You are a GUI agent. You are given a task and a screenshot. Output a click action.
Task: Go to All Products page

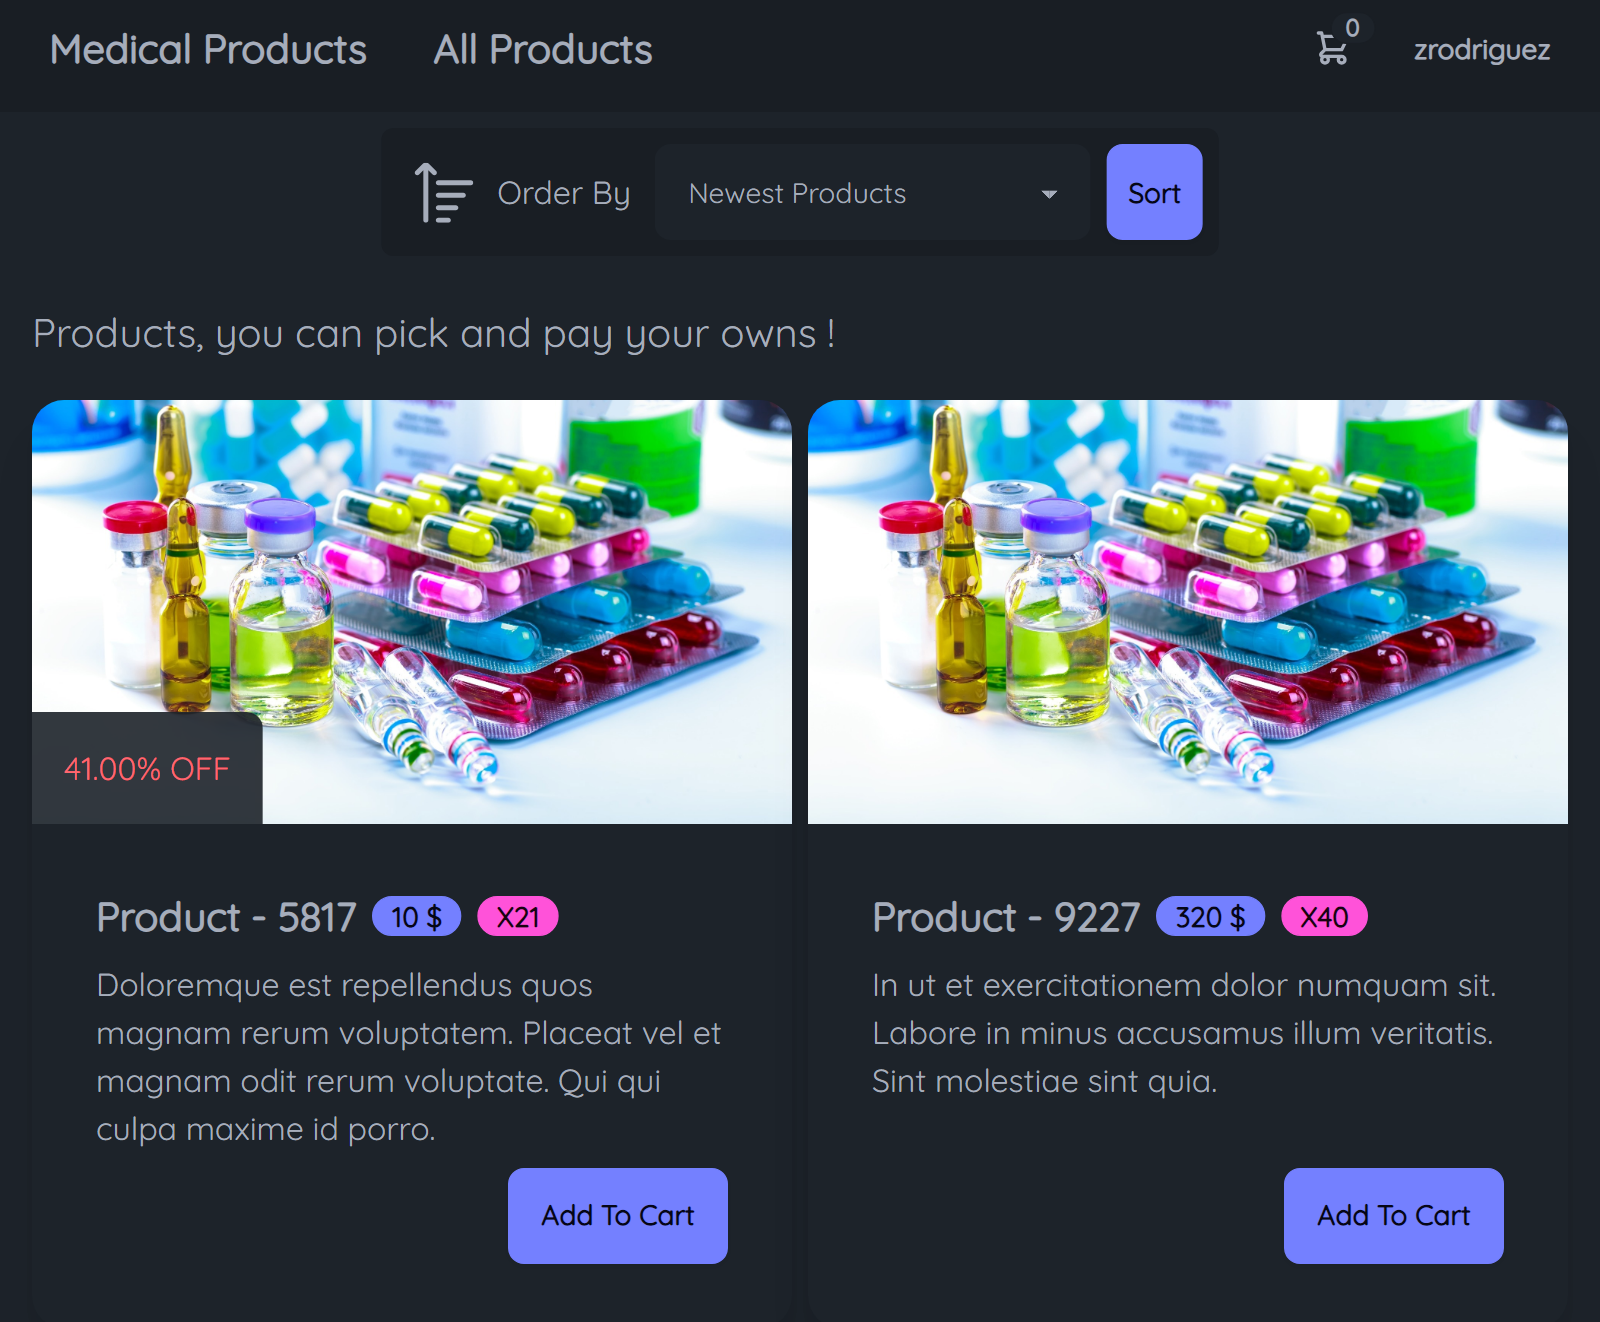click(542, 50)
